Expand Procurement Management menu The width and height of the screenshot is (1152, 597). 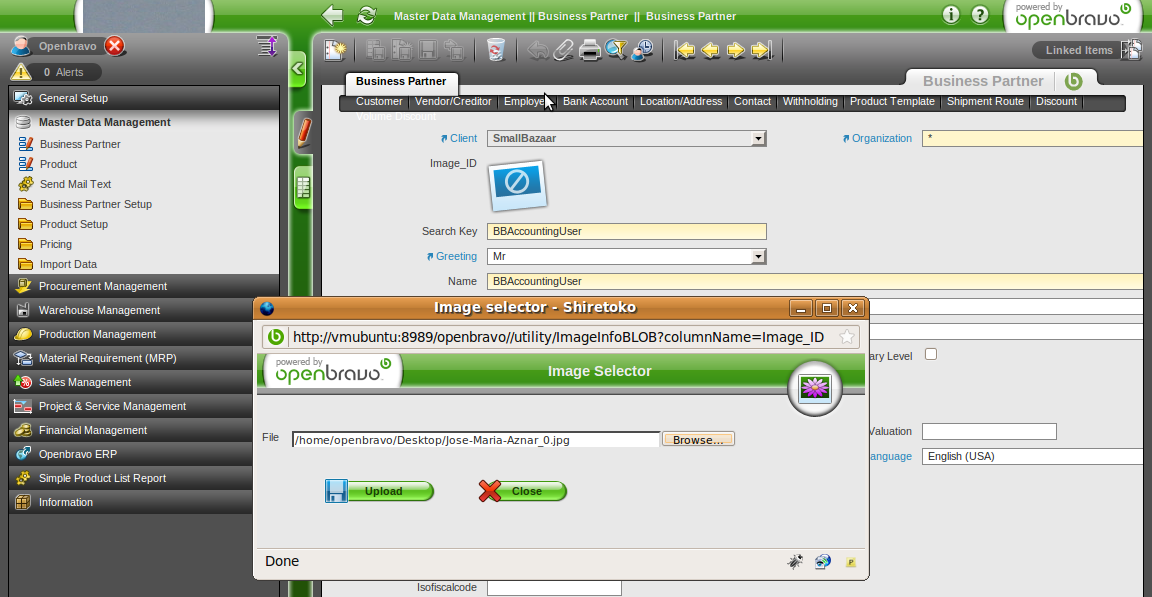pyautogui.click(x=144, y=286)
